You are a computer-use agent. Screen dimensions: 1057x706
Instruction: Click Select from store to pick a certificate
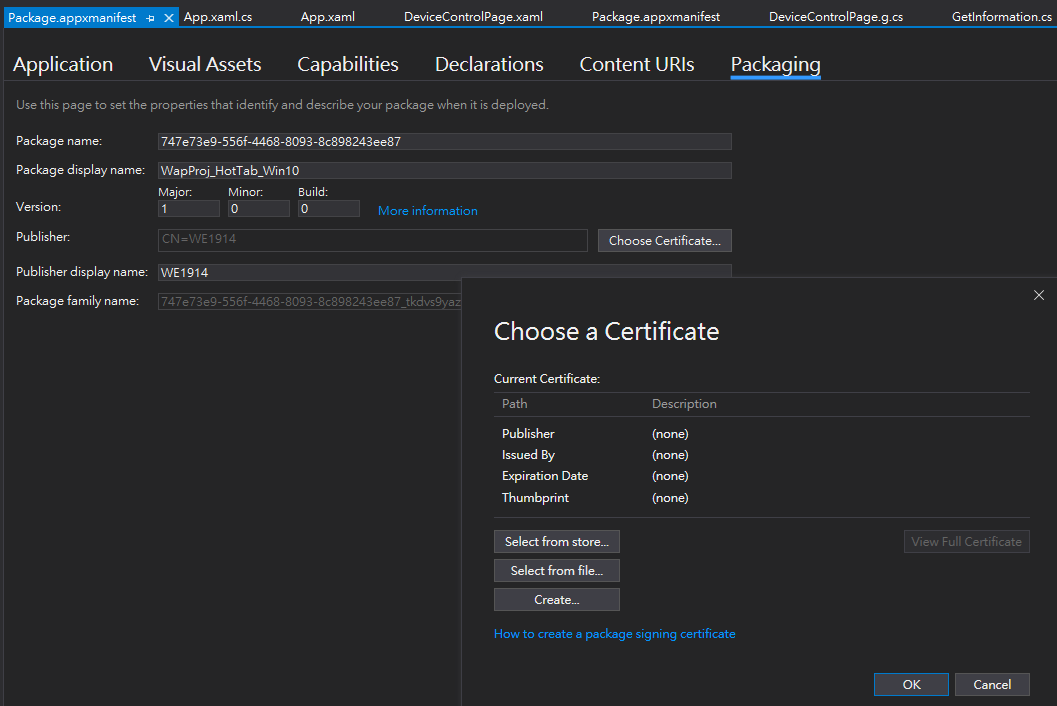click(556, 541)
